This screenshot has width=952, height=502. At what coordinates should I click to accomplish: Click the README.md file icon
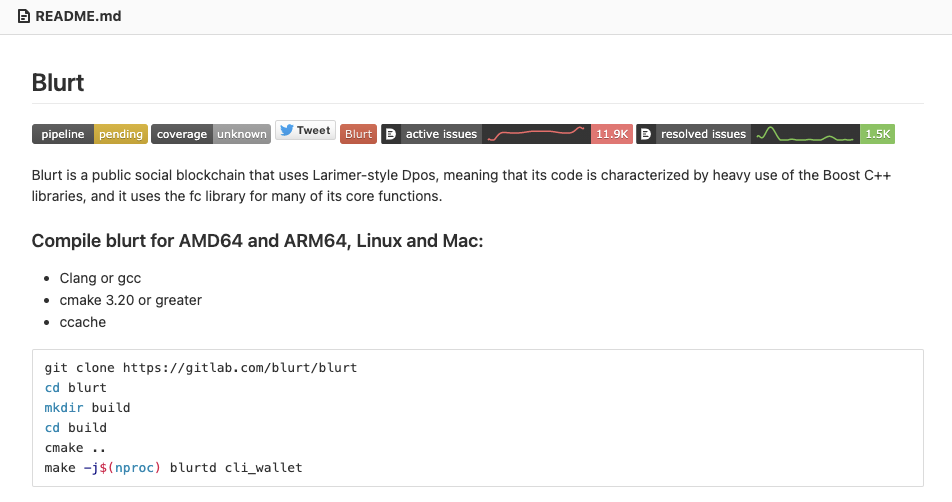24,16
